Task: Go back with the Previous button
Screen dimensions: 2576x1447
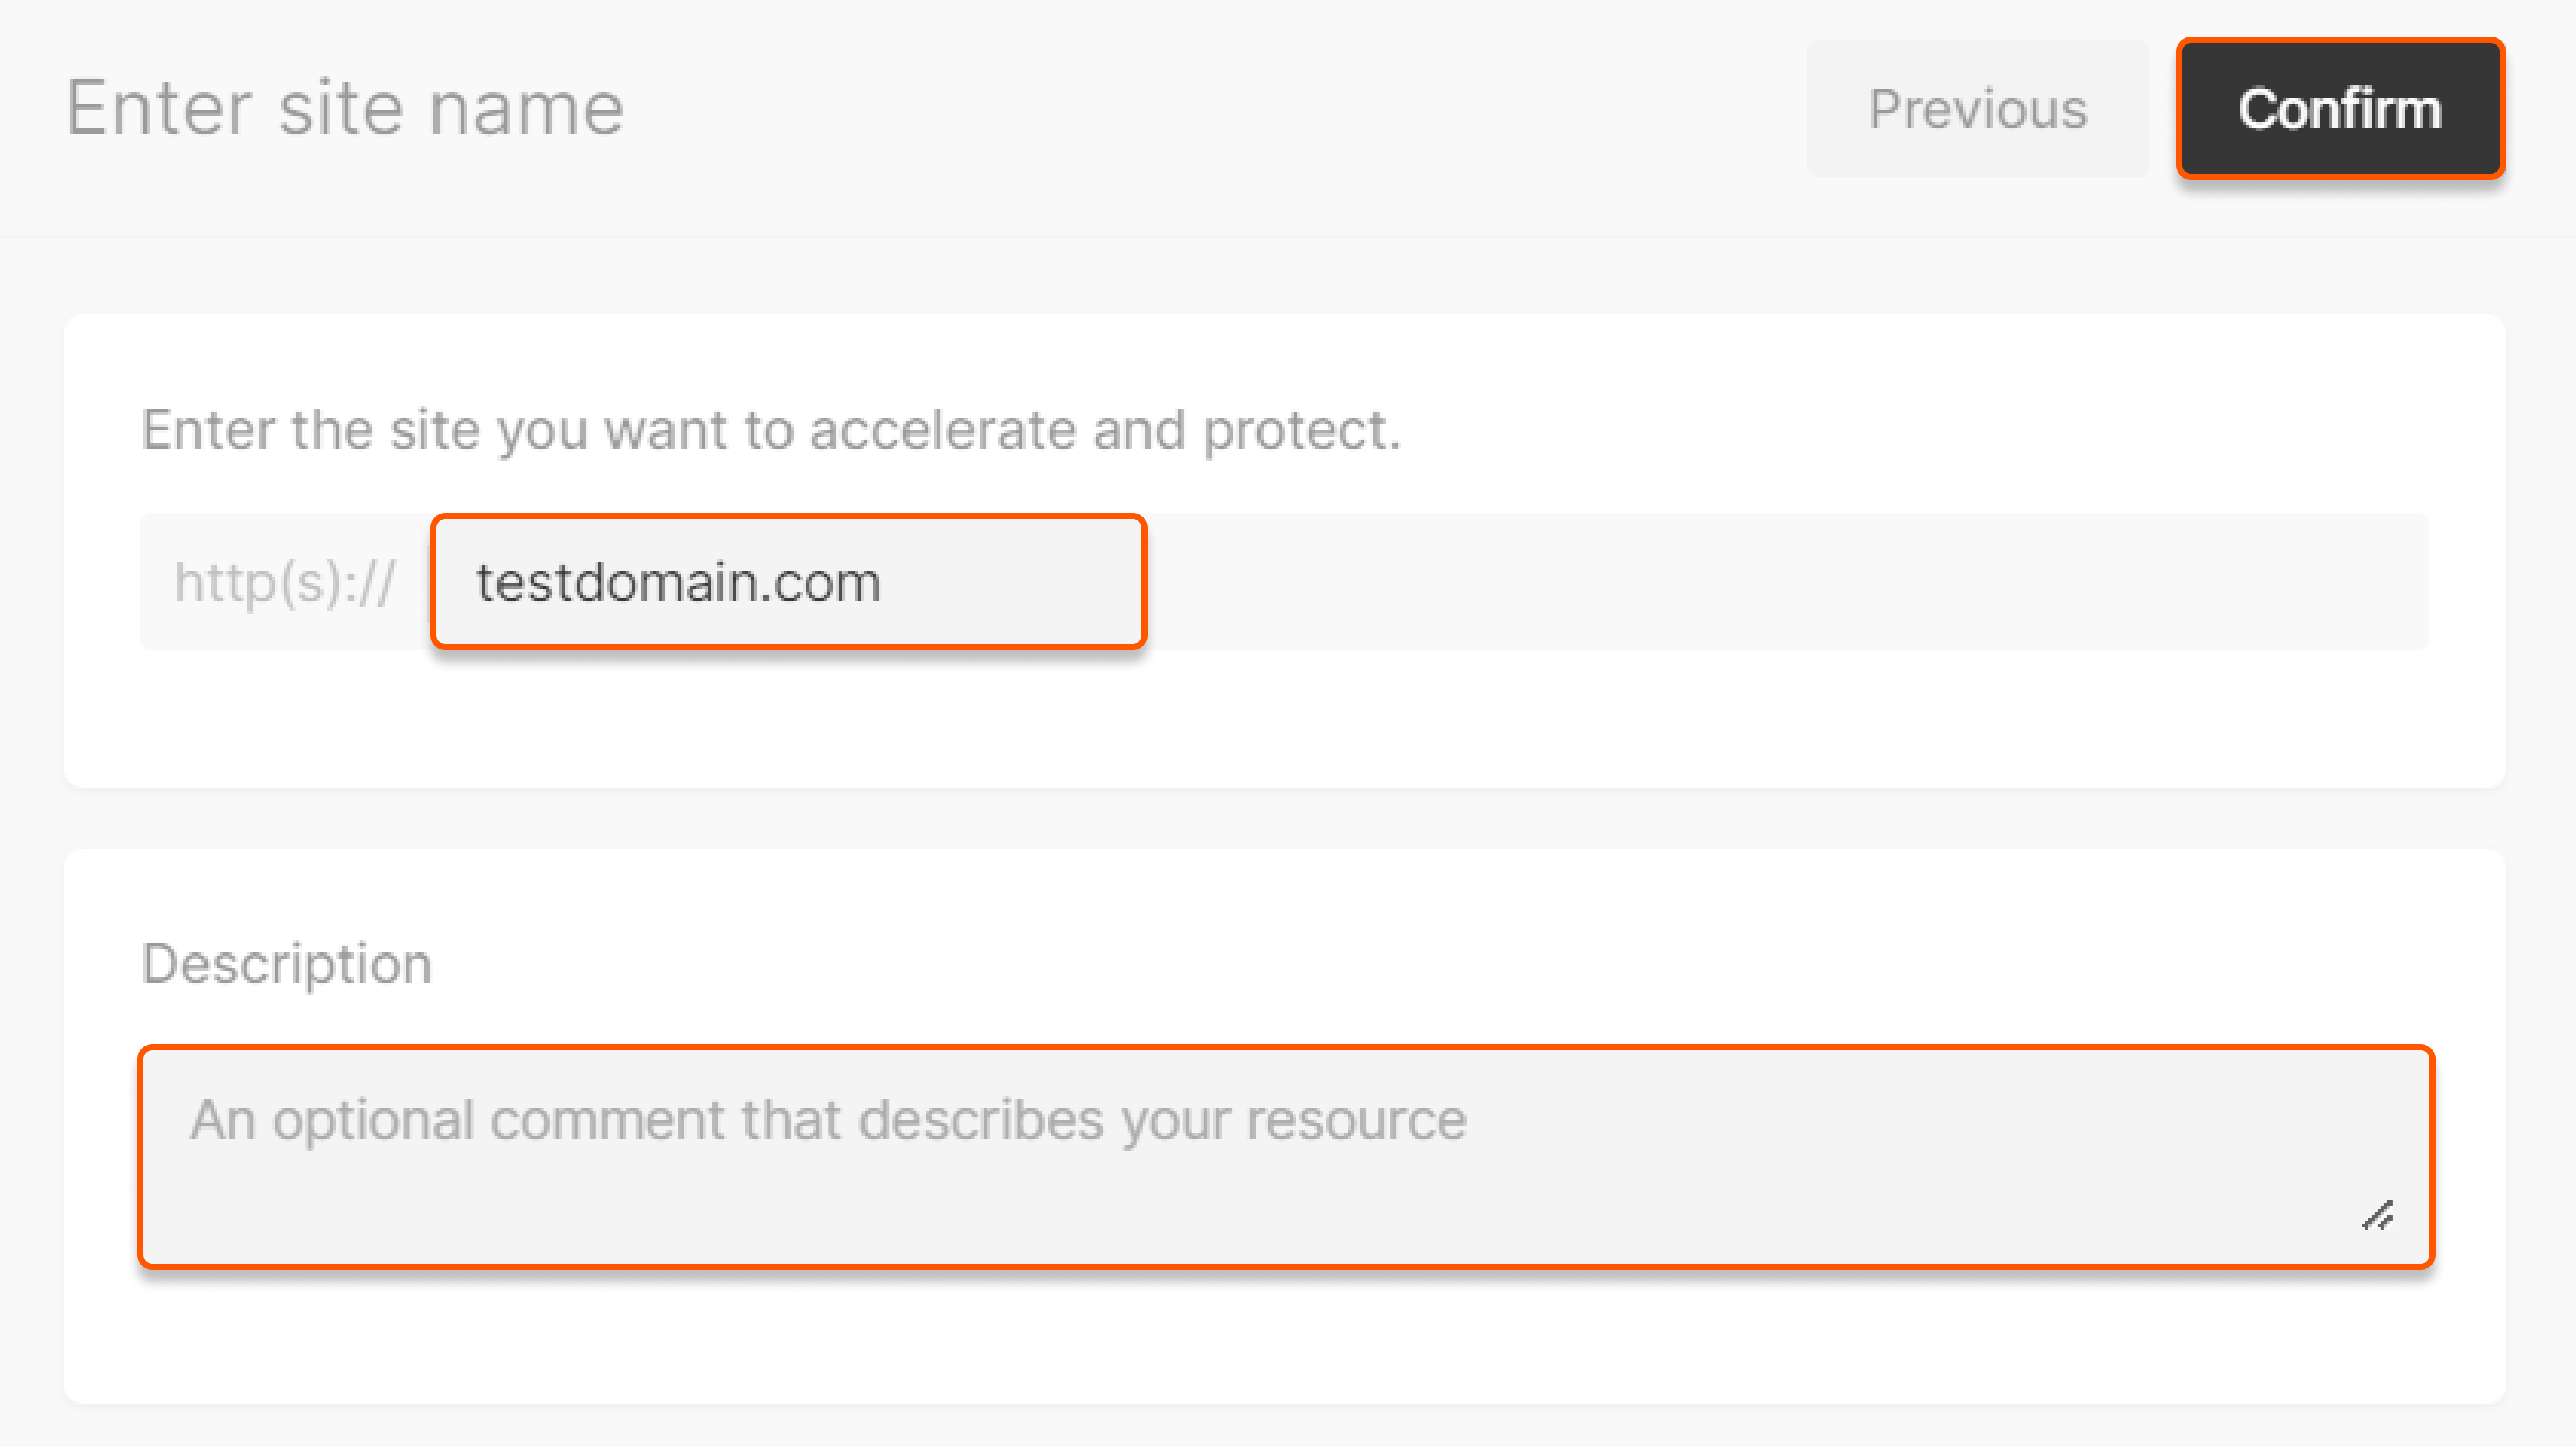Action: (x=1976, y=109)
